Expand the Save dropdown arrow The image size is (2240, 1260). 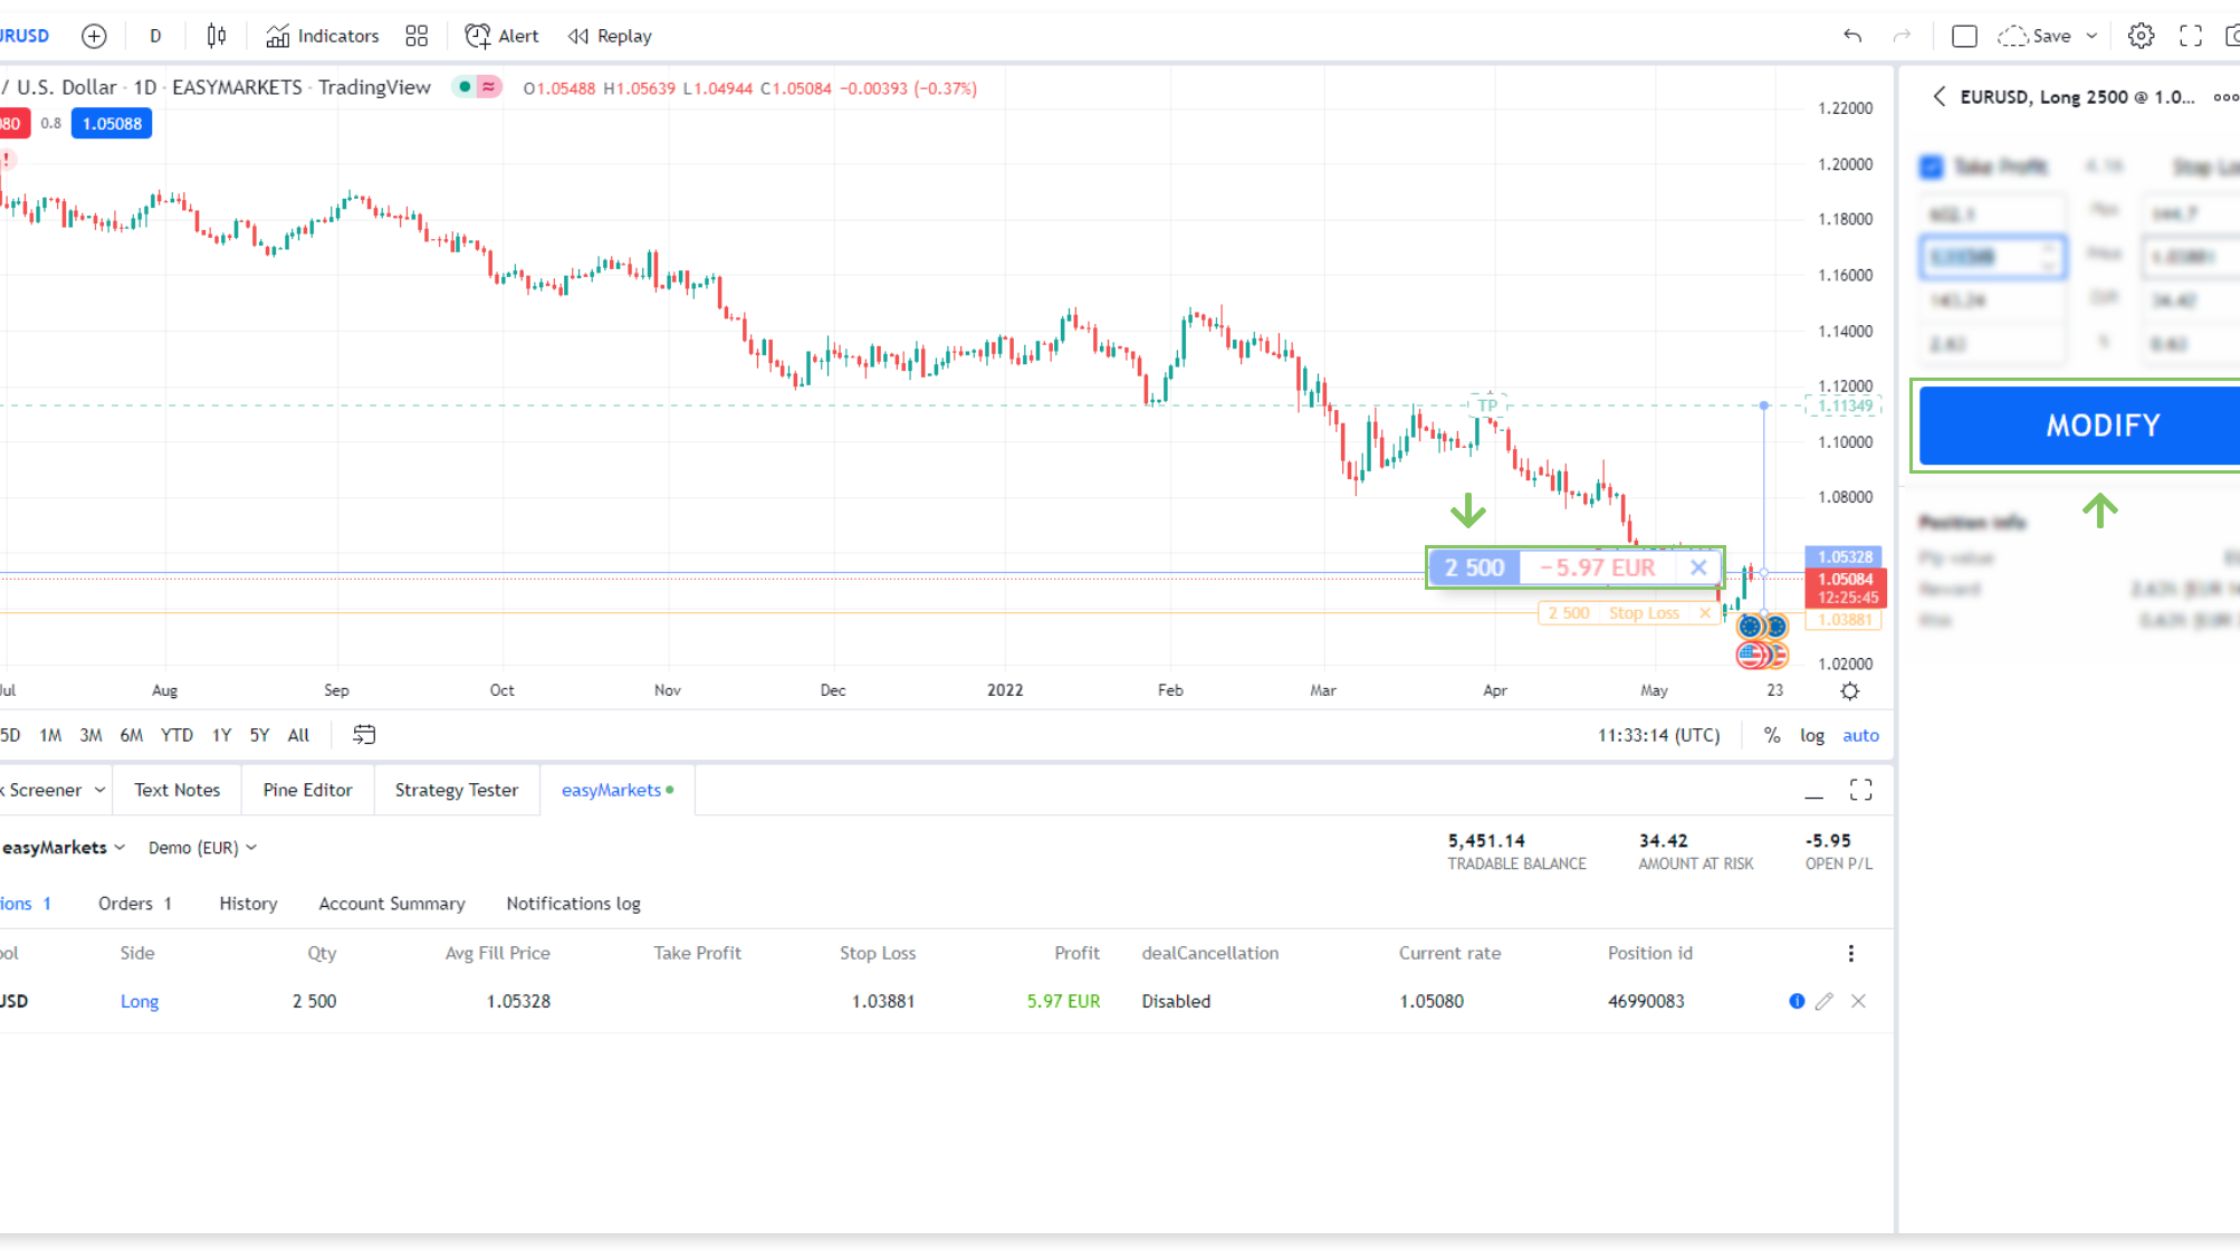[x=2091, y=36]
